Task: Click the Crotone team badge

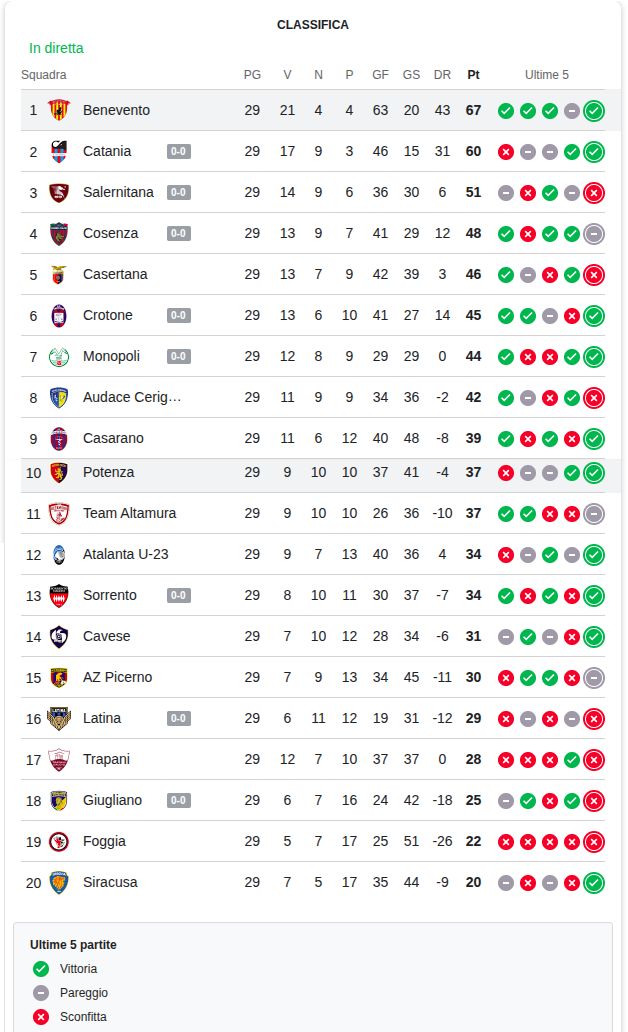Action: pyautogui.click(x=59, y=315)
